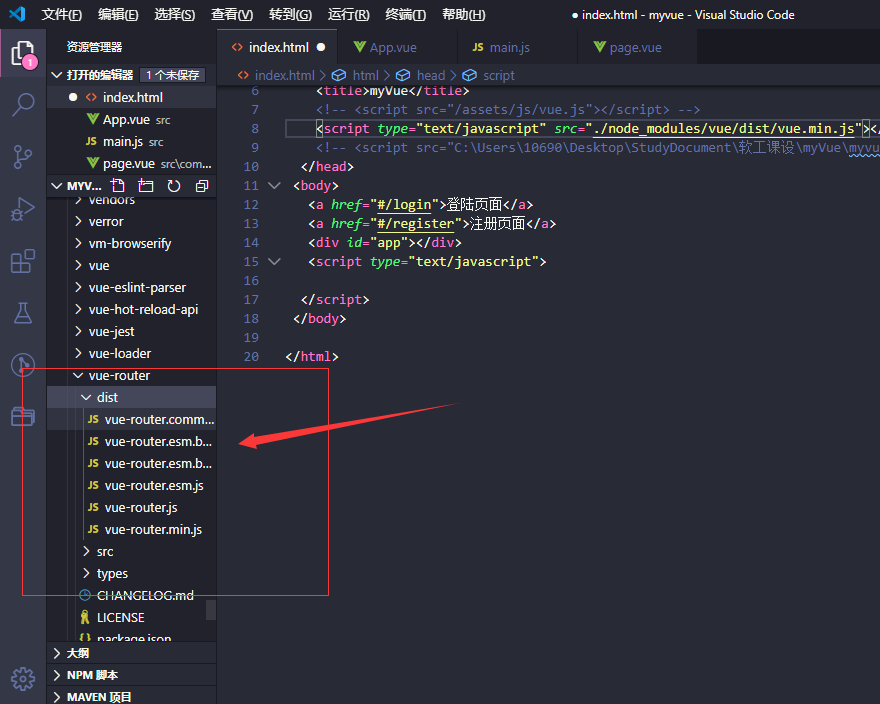The image size is (880, 704).
Task: Open the 文件(F) menu
Action: 62,15
